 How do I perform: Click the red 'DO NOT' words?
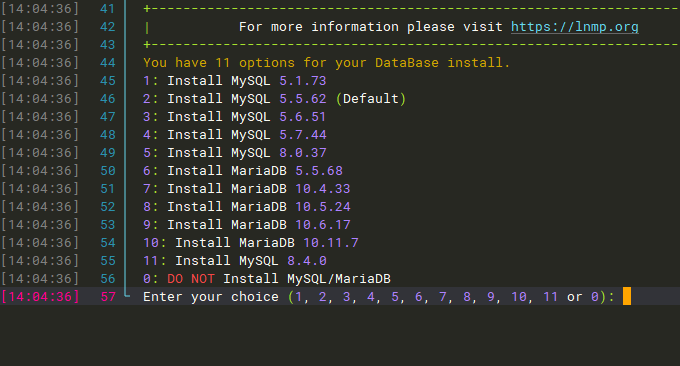pos(191,279)
